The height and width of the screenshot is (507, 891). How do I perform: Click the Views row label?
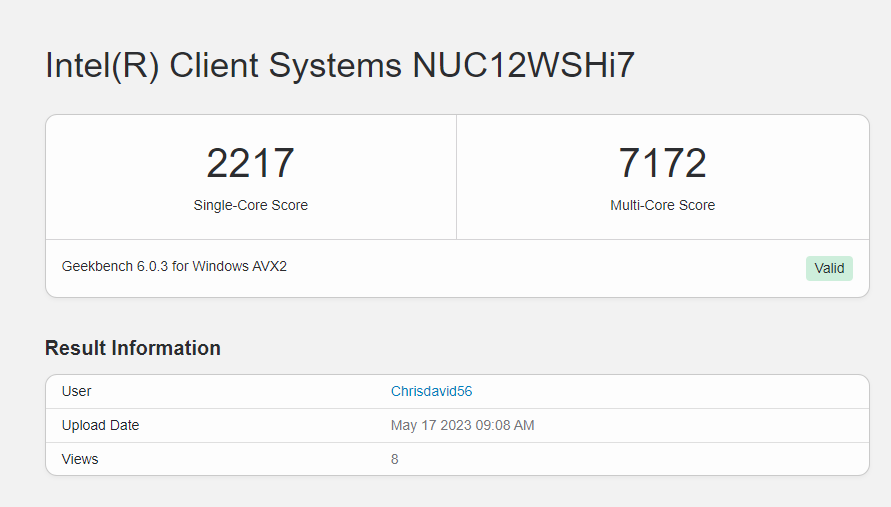tap(80, 459)
